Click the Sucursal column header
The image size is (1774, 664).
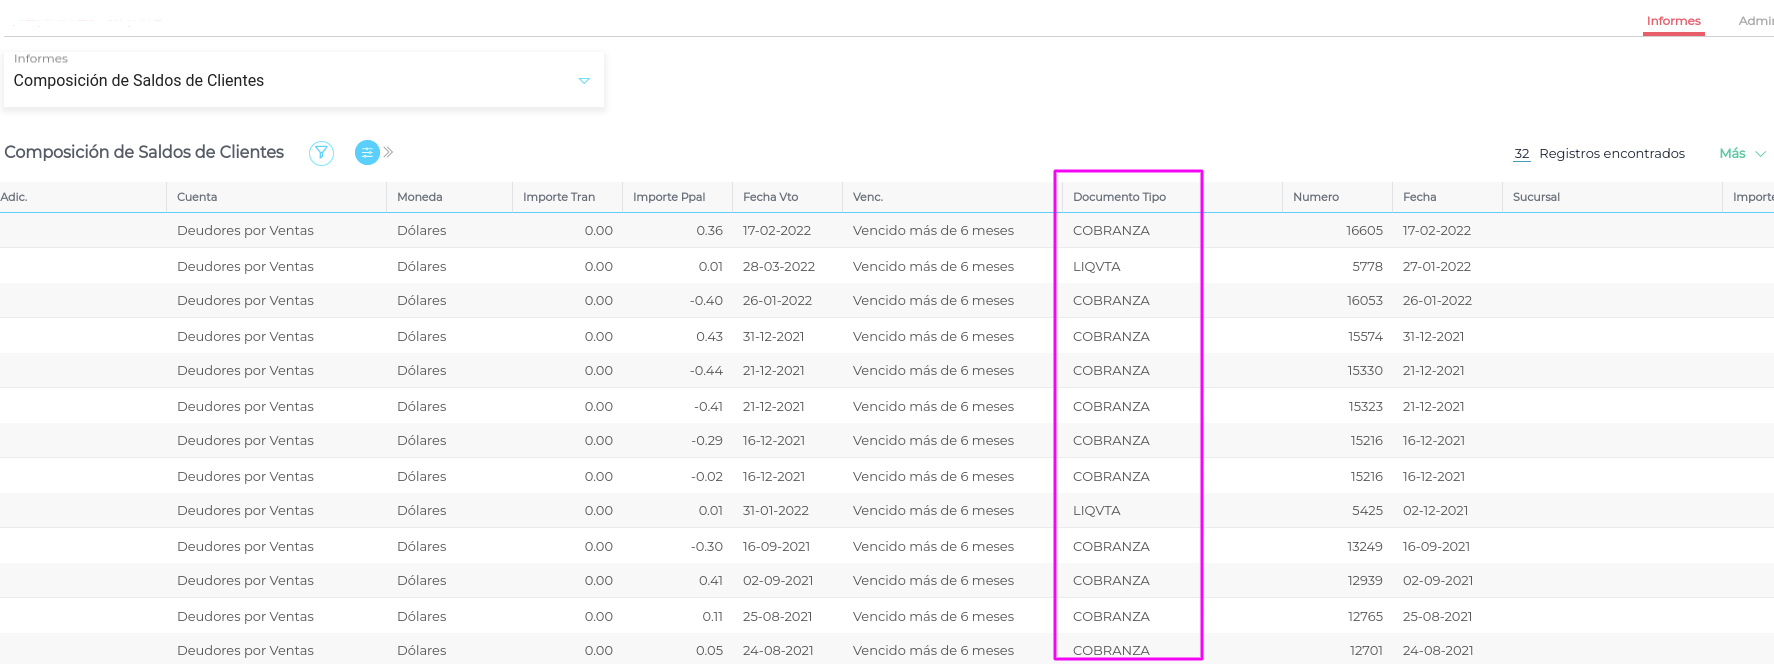[x=1536, y=197]
